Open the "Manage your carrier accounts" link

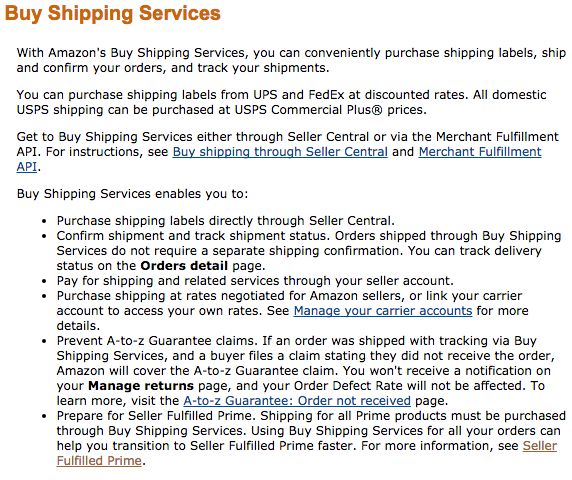(383, 311)
